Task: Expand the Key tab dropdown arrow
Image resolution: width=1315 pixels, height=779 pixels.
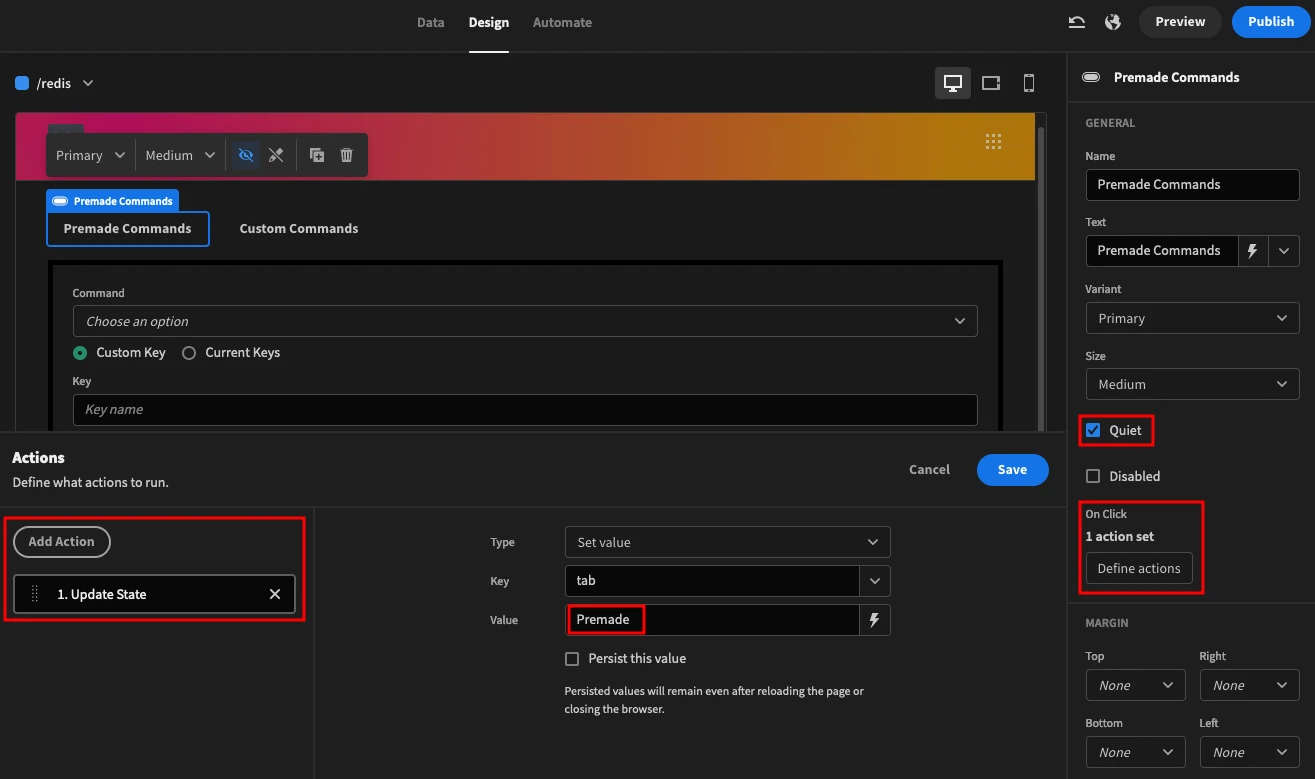Action: click(875, 581)
